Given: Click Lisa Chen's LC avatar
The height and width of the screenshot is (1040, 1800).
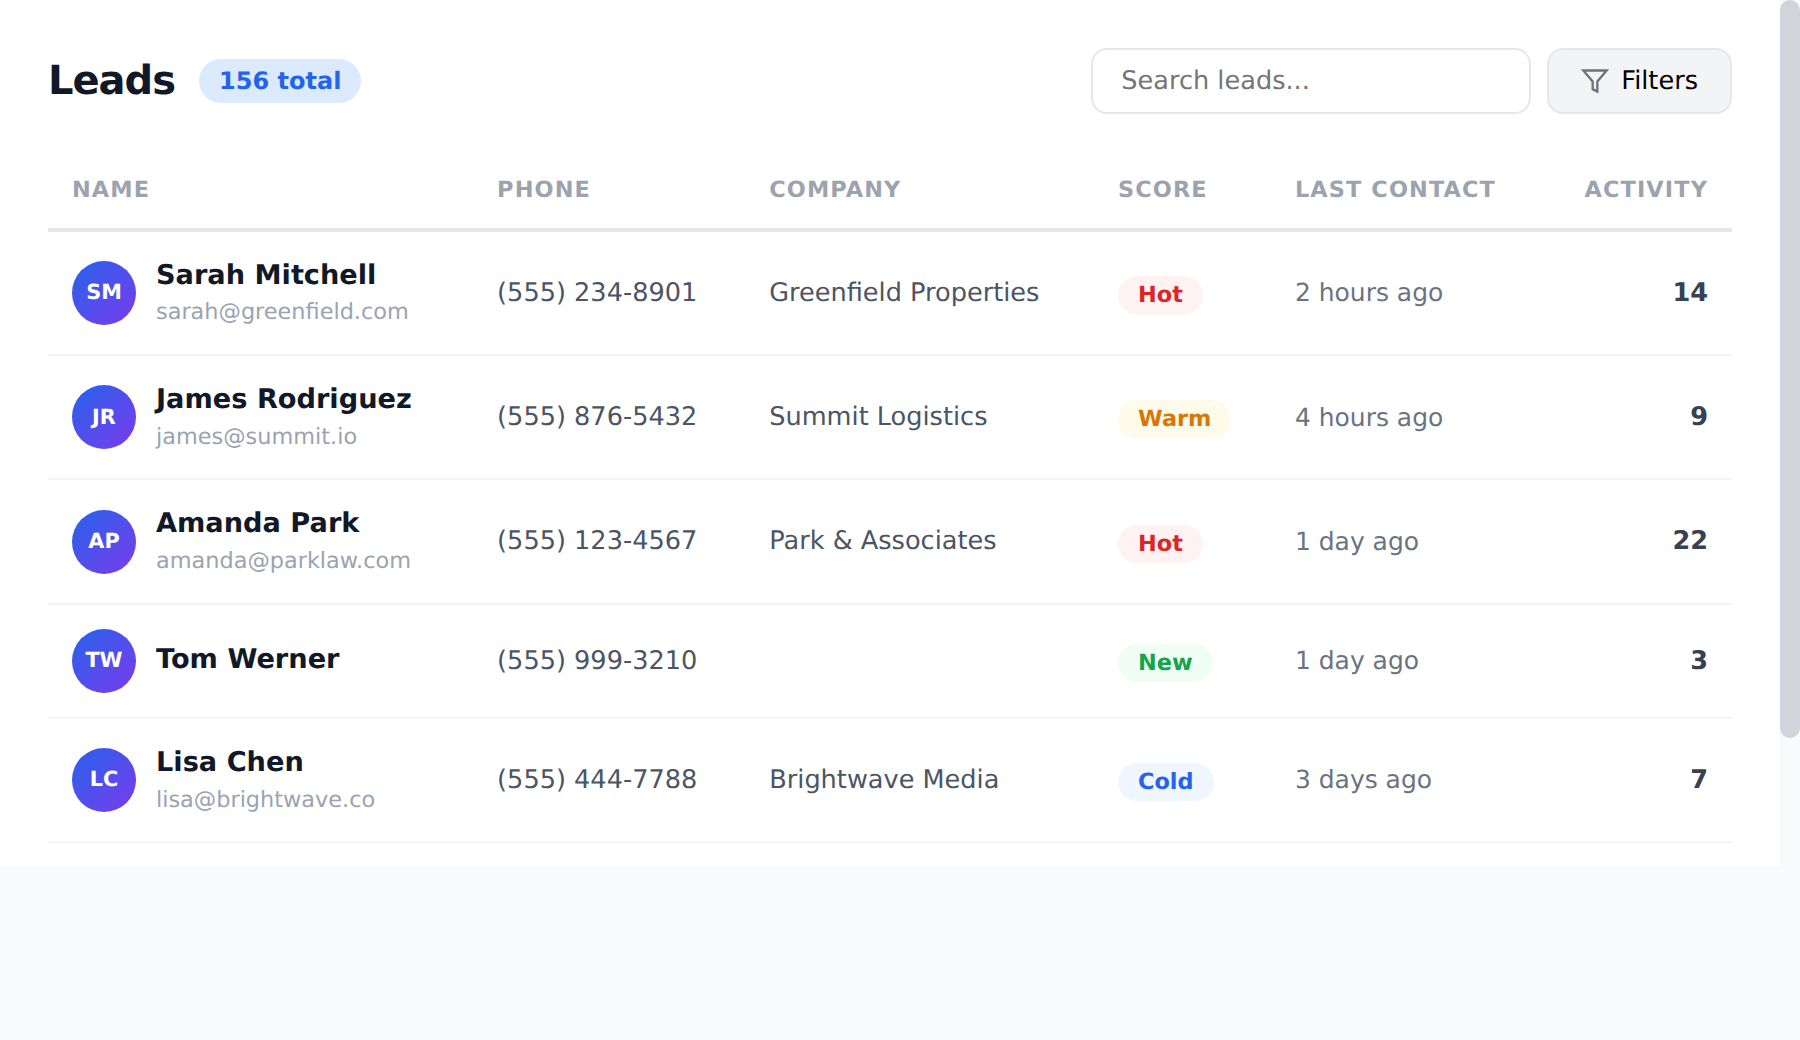Looking at the screenshot, I should click(103, 779).
